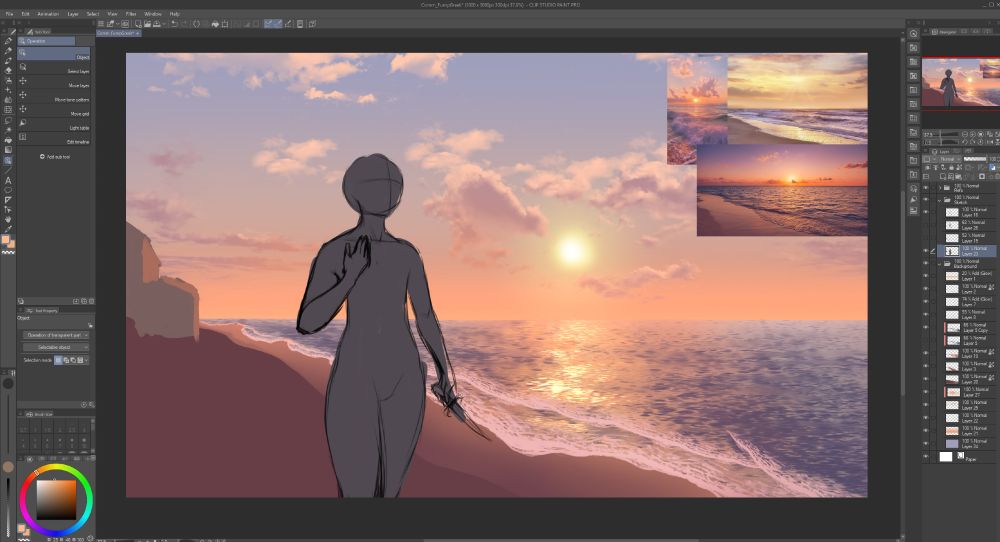Image resolution: width=1000 pixels, height=542 pixels.
Task: Toggle visibility of Layer 23
Action: pos(926,251)
